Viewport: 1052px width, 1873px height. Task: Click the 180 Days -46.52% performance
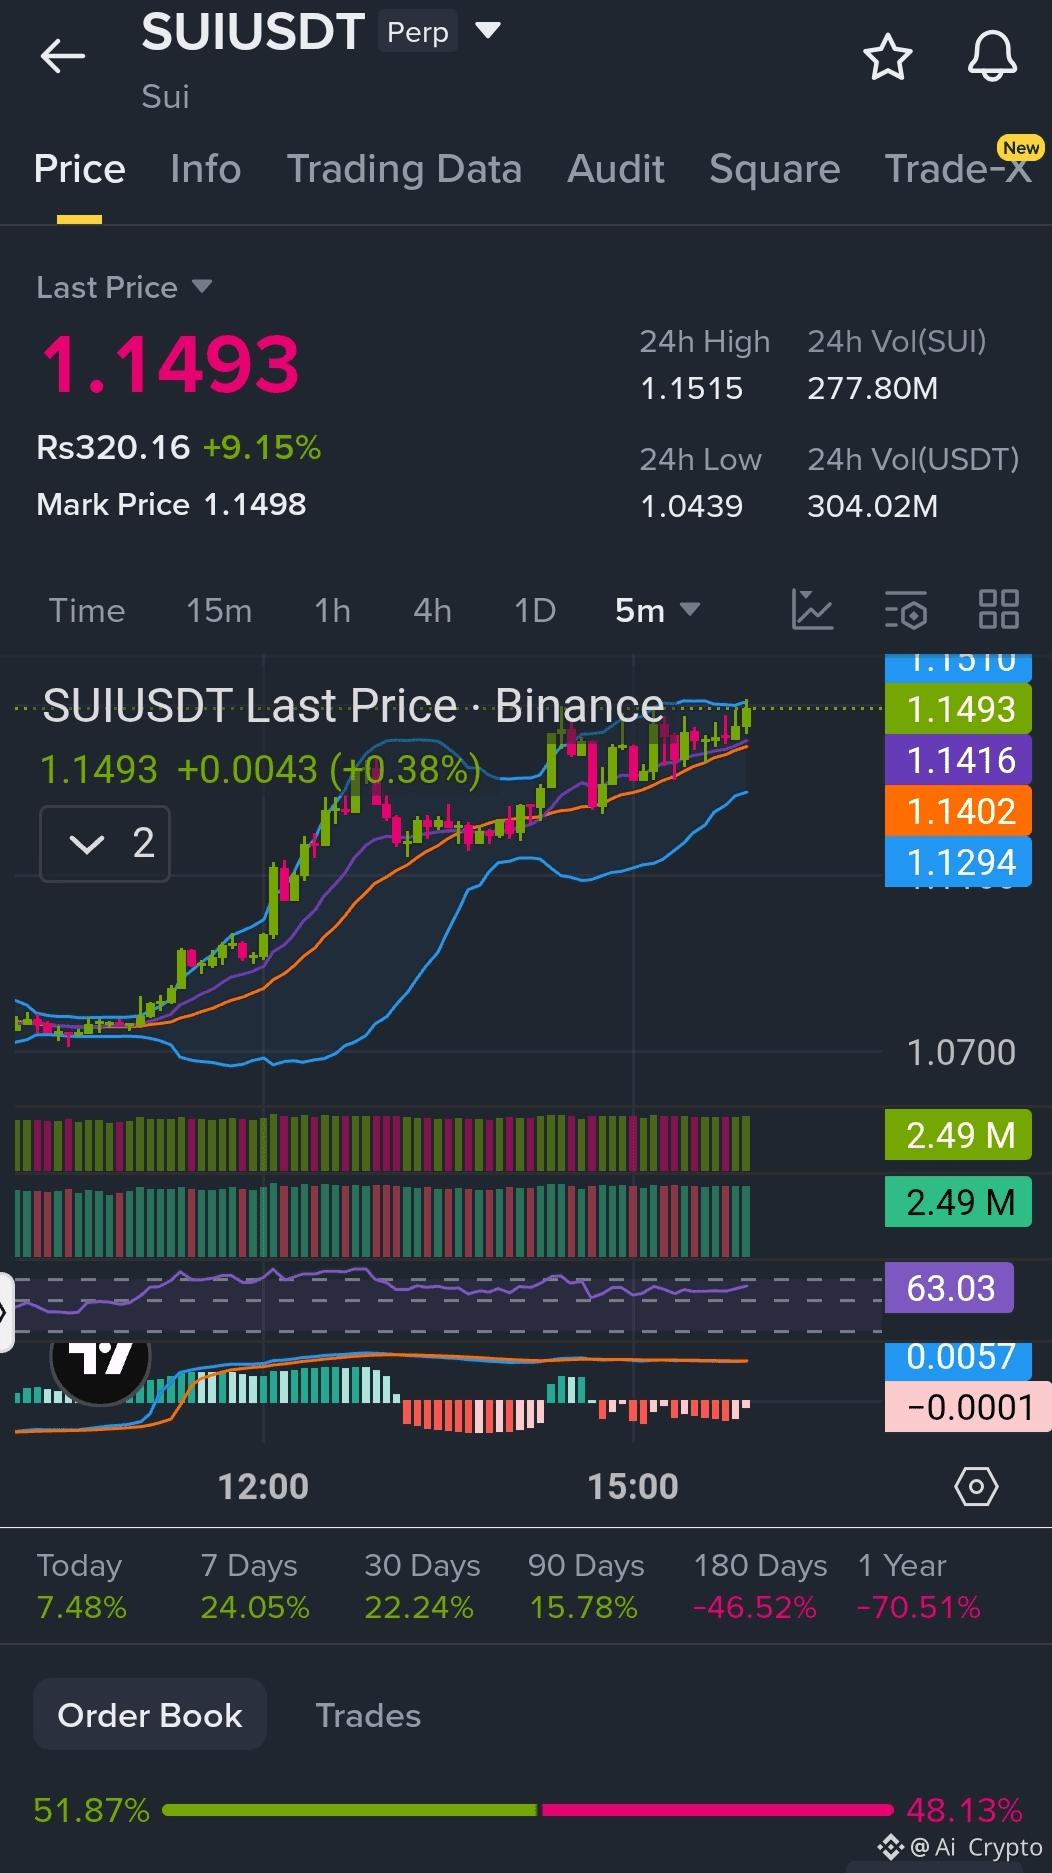[x=760, y=1586]
